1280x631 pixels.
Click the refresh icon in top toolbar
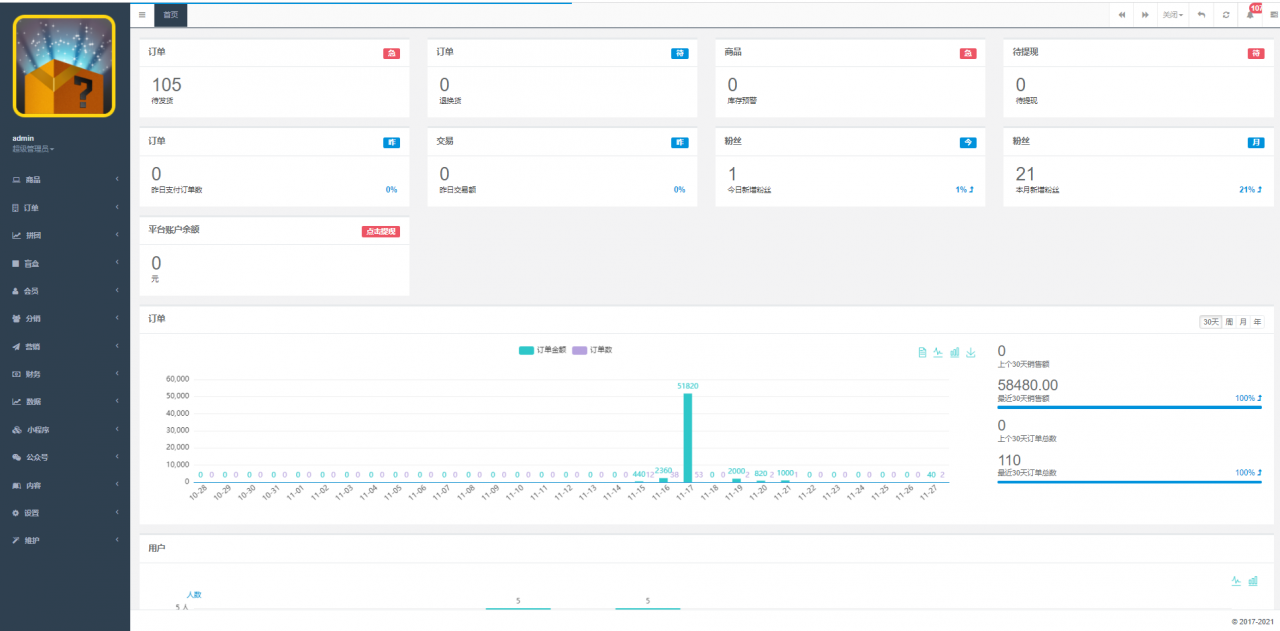(1226, 15)
